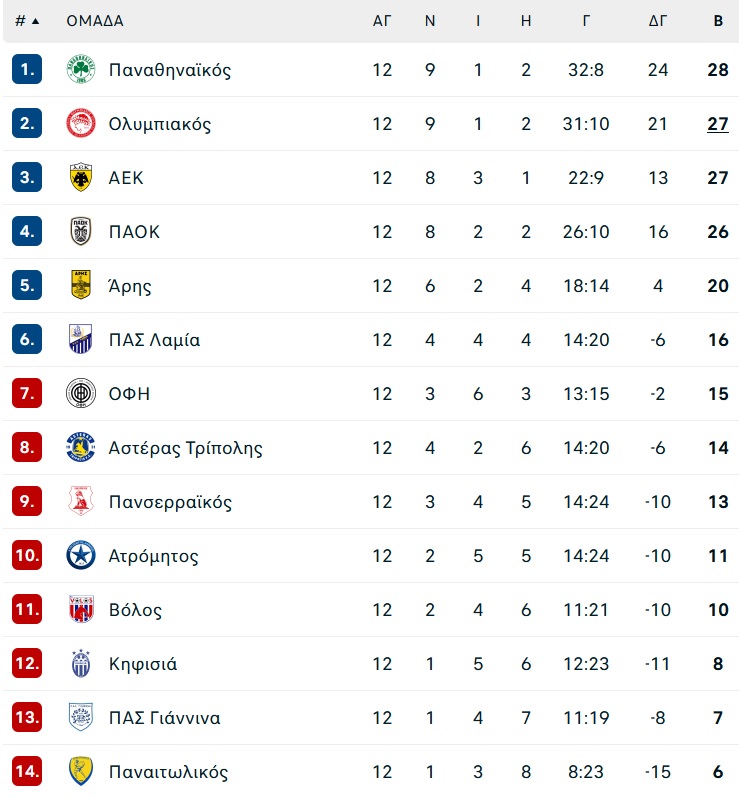
Task: Open the Πανσερραϊκός team page link
Action: pyautogui.click(x=170, y=502)
